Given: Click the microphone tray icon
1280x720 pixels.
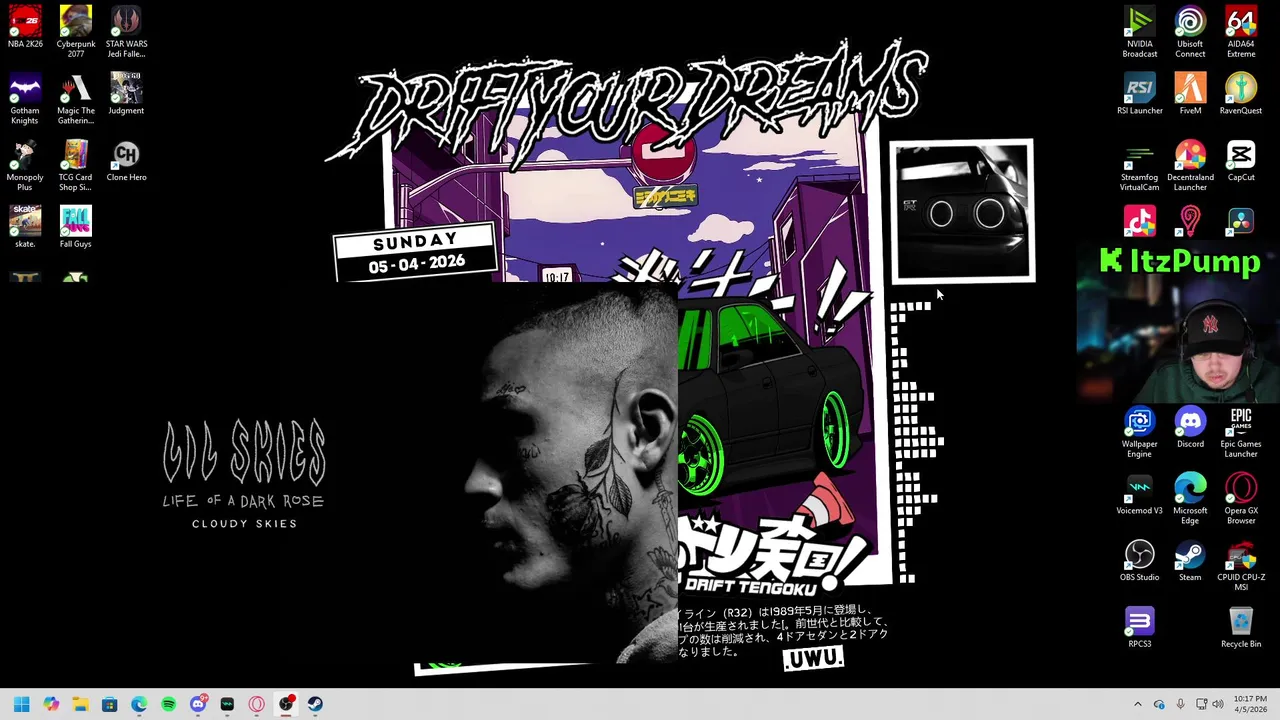Looking at the screenshot, I should click(x=1180, y=704).
